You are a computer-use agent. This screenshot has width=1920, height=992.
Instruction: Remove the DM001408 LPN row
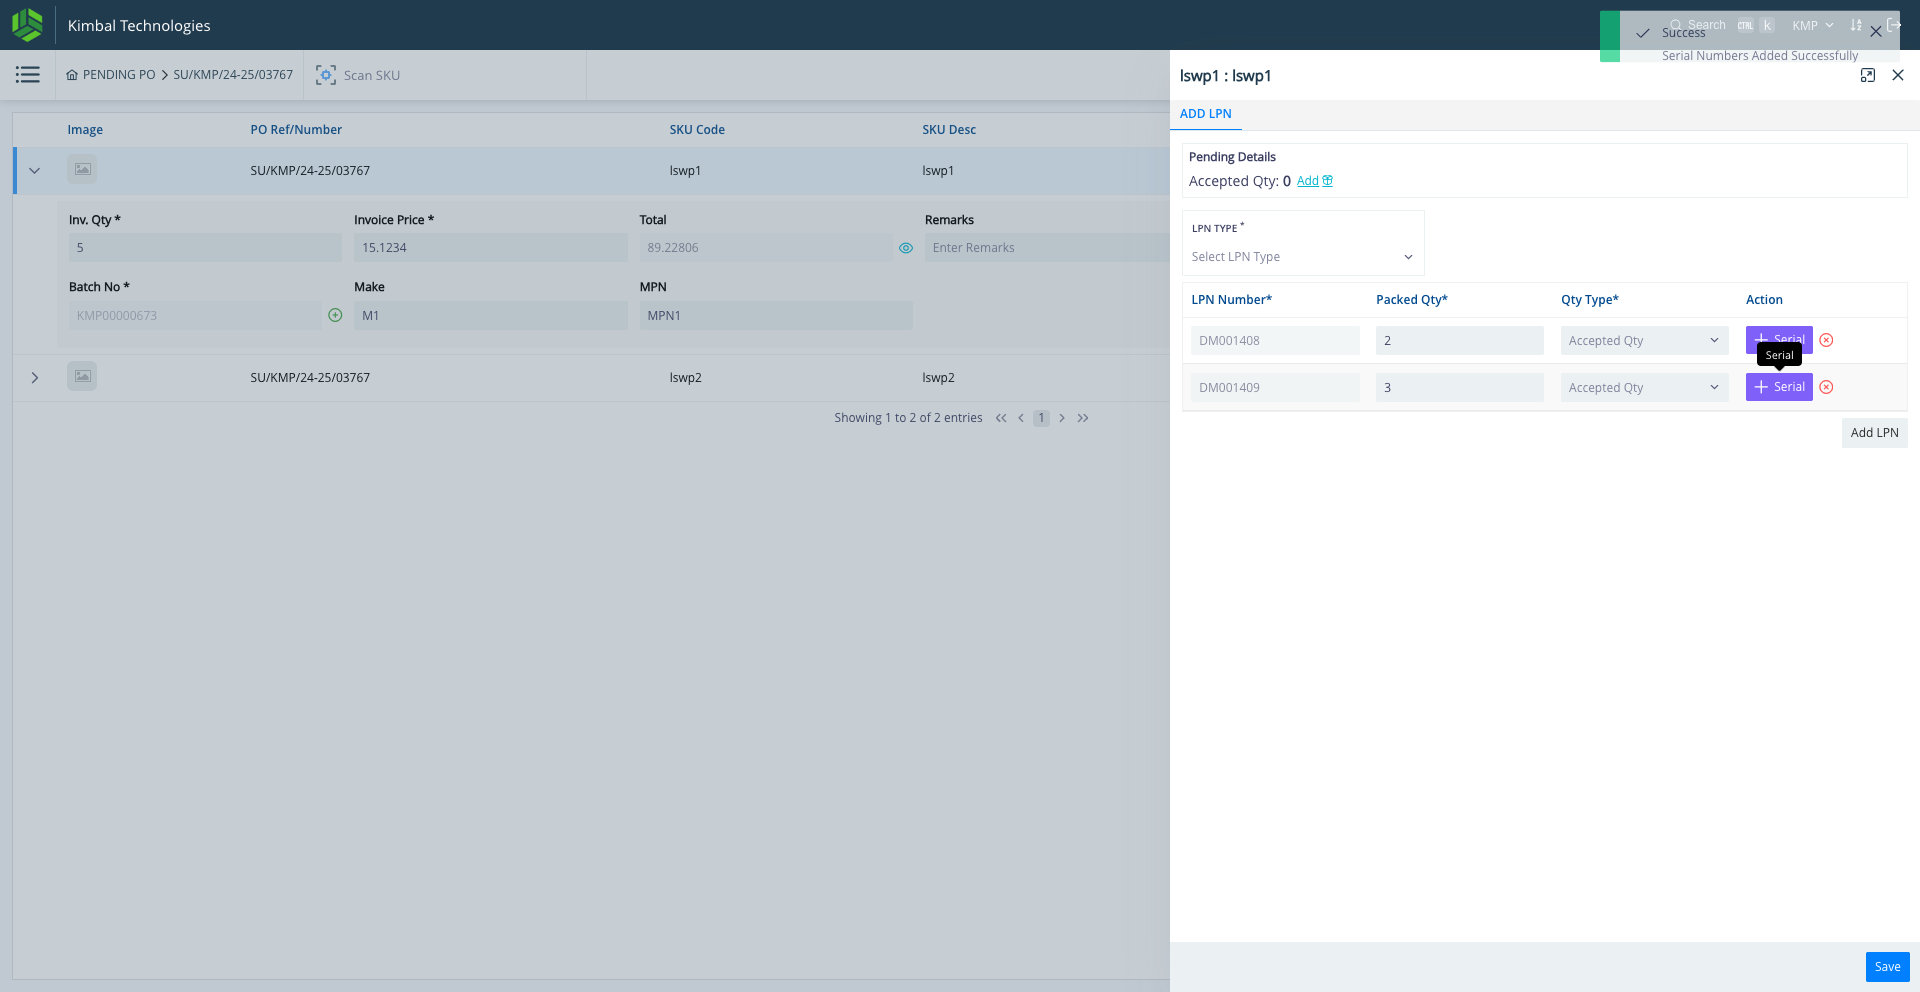1826,340
